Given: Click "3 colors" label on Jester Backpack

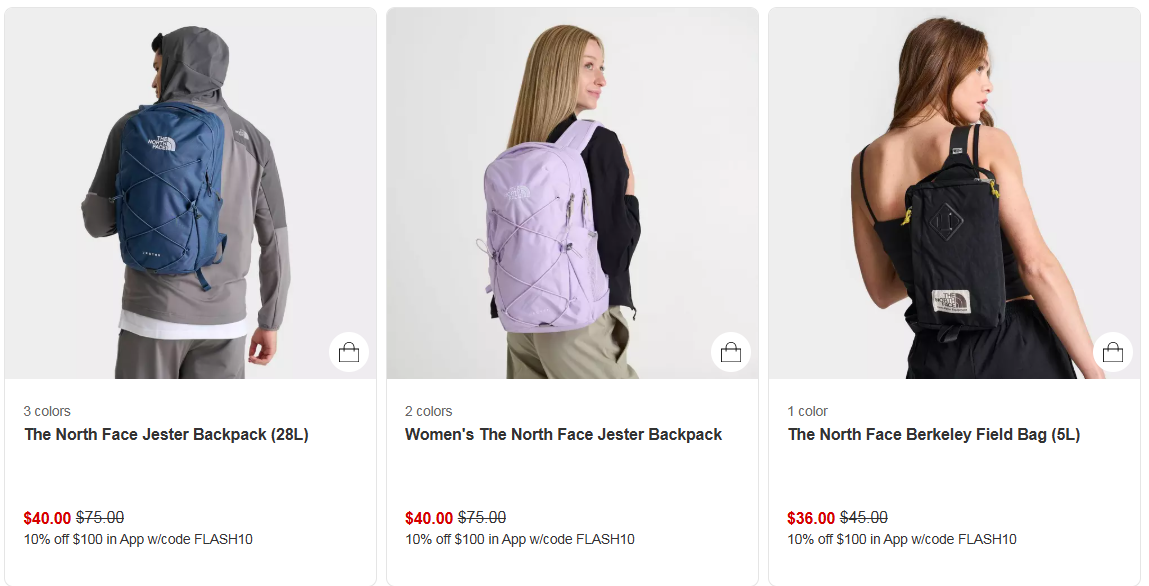Looking at the screenshot, I should coord(47,411).
